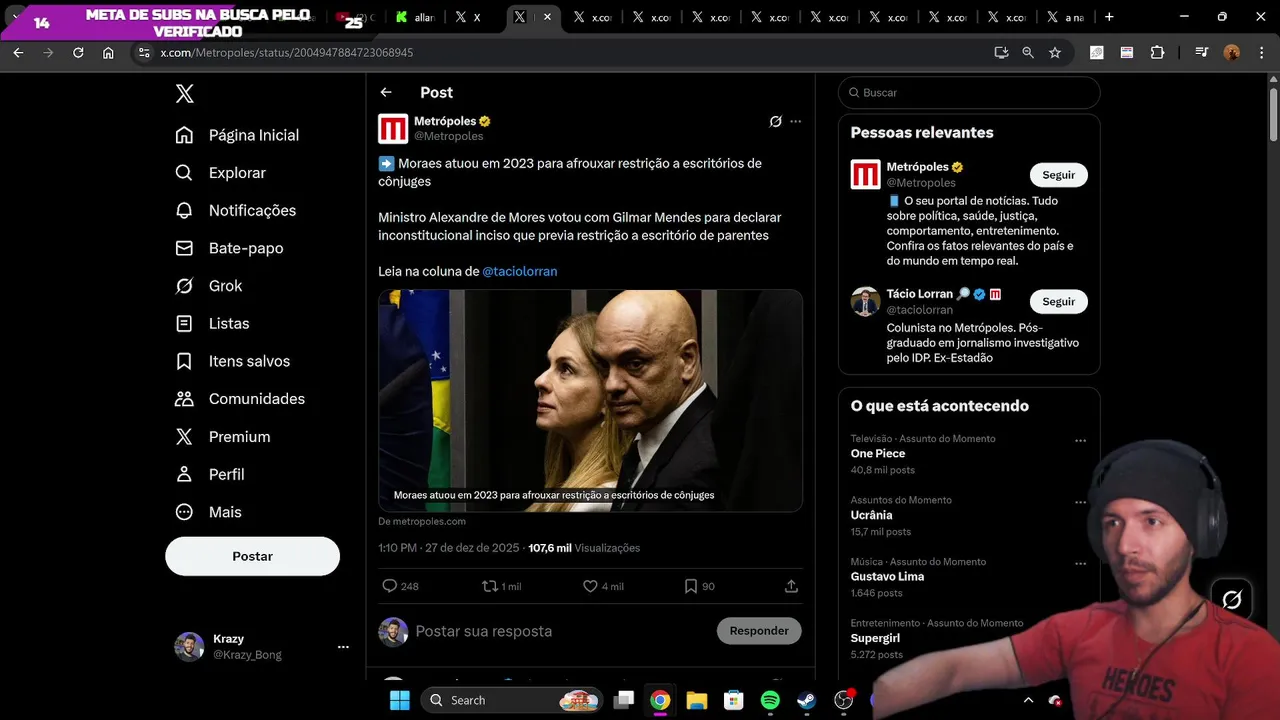Open media control icon in toolbar

point(1202,52)
